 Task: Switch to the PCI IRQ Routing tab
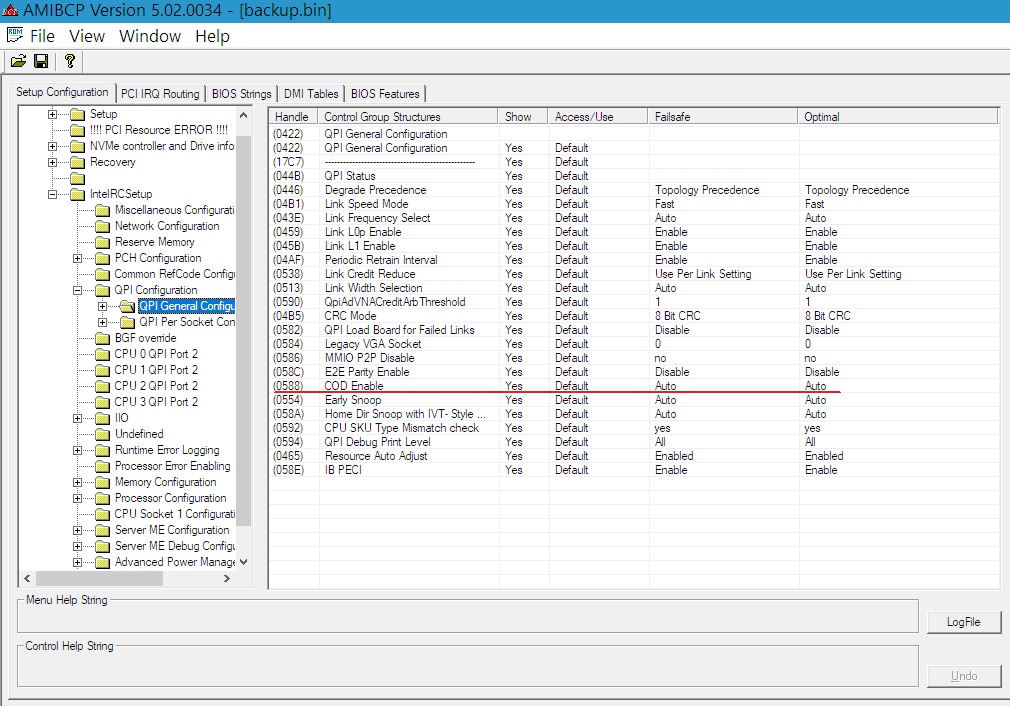click(x=160, y=94)
